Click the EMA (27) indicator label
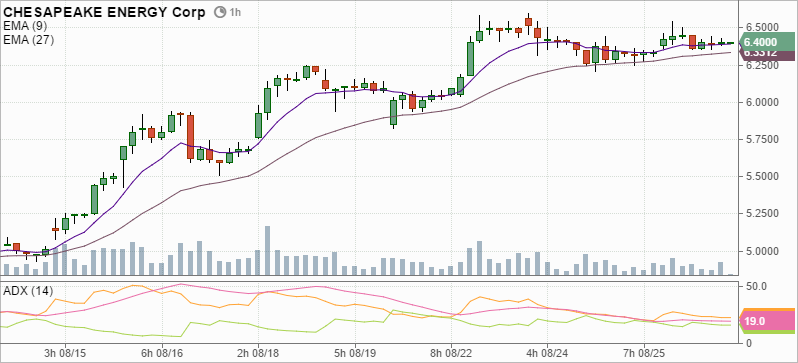This screenshot has height=363, width=798. (28, 40)
